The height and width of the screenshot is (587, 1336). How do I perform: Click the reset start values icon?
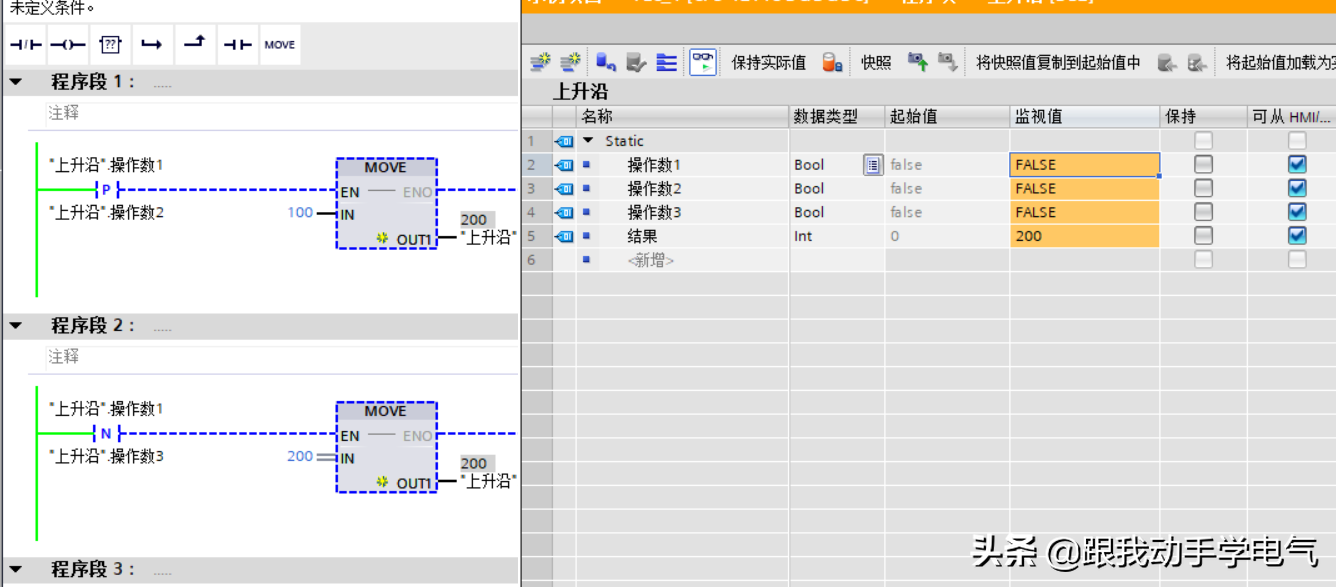[606, 62]
